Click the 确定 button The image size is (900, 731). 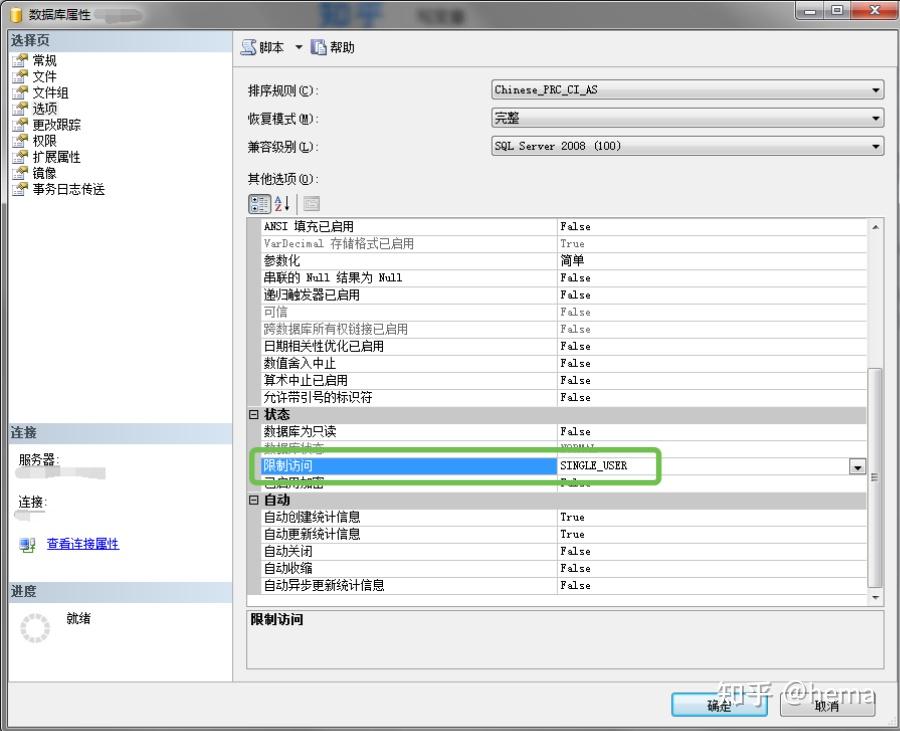click(x=718, y=704)
